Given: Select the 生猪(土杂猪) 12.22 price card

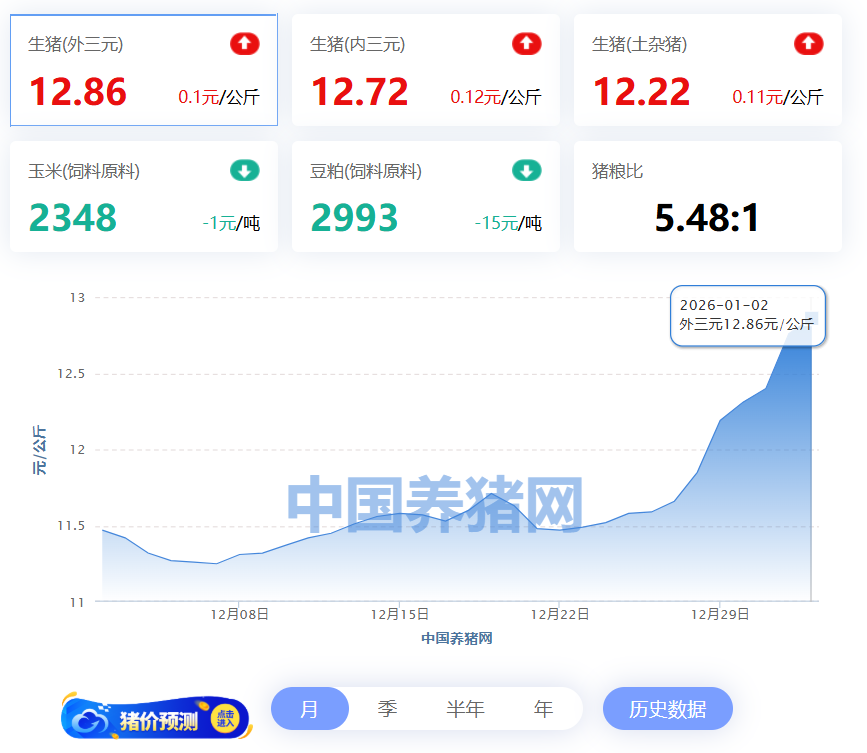Looking at the screenshot, I should (x=708, y=70).
